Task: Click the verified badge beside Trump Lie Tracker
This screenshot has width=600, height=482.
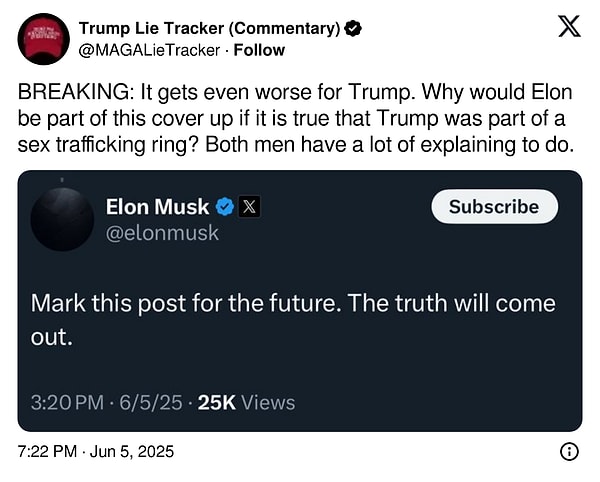Action: point(353,28)
